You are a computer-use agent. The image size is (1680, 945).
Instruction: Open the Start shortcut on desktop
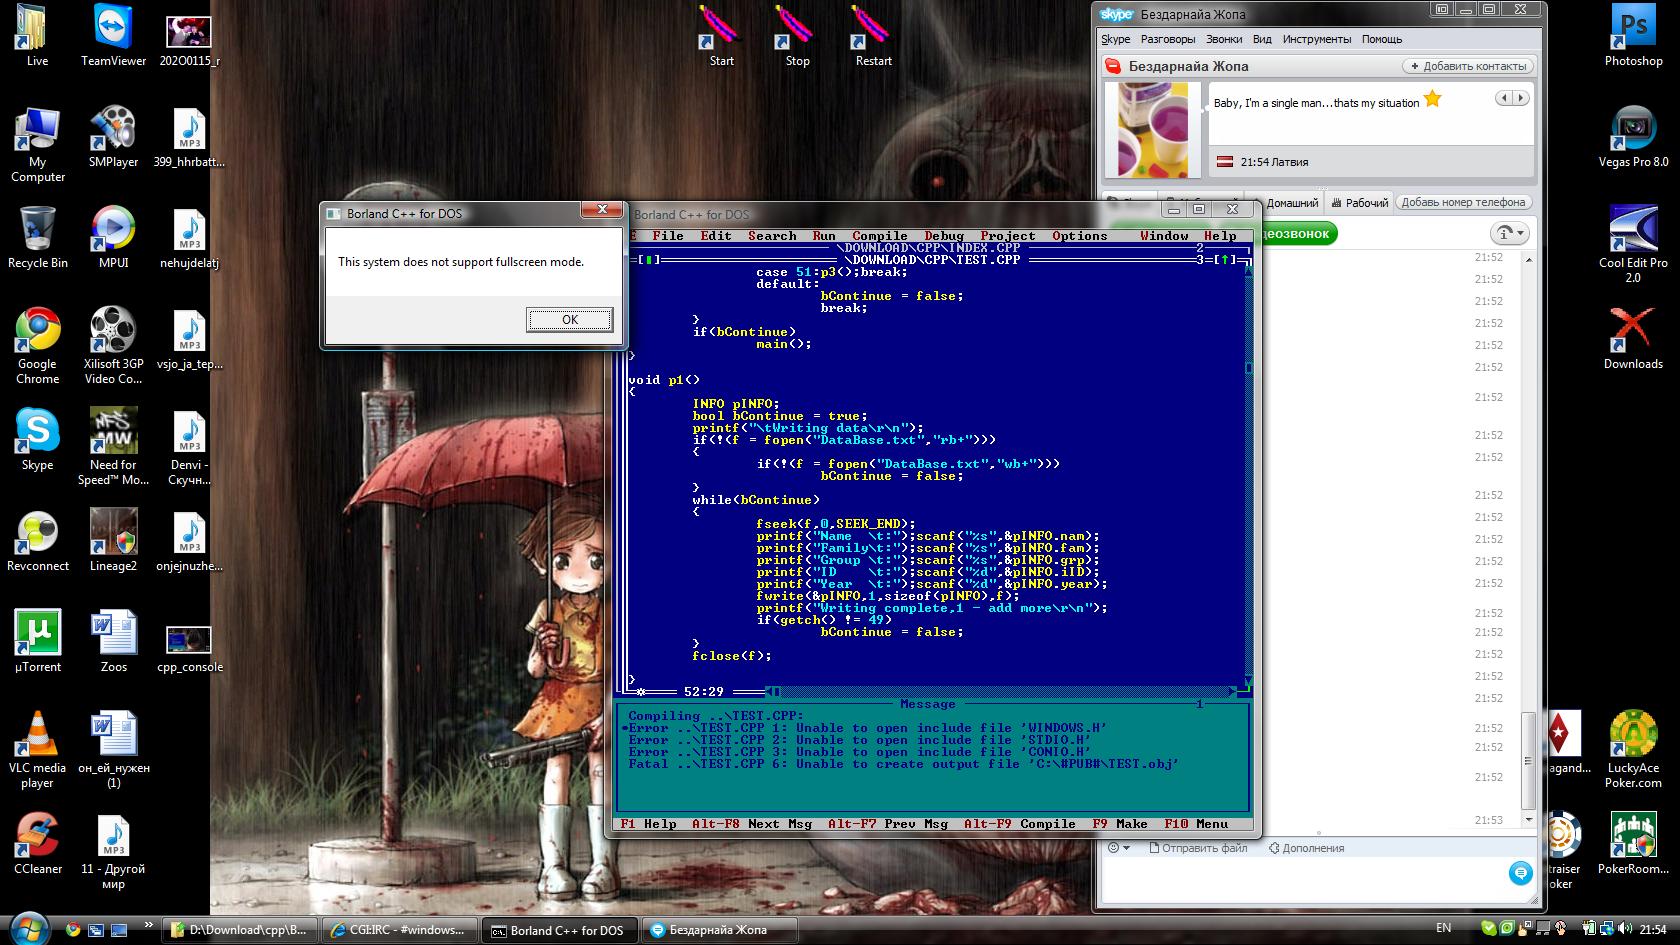click(721, 36)
